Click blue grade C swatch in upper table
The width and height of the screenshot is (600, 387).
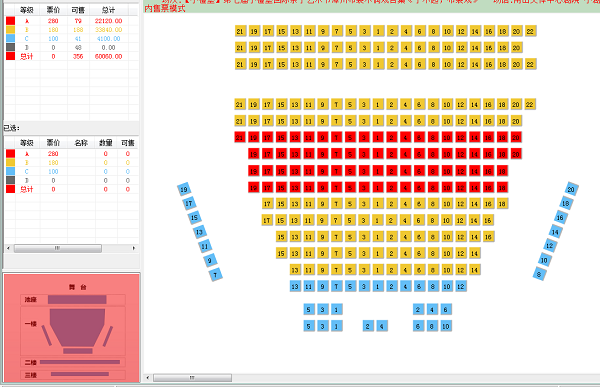click(10, 38)
